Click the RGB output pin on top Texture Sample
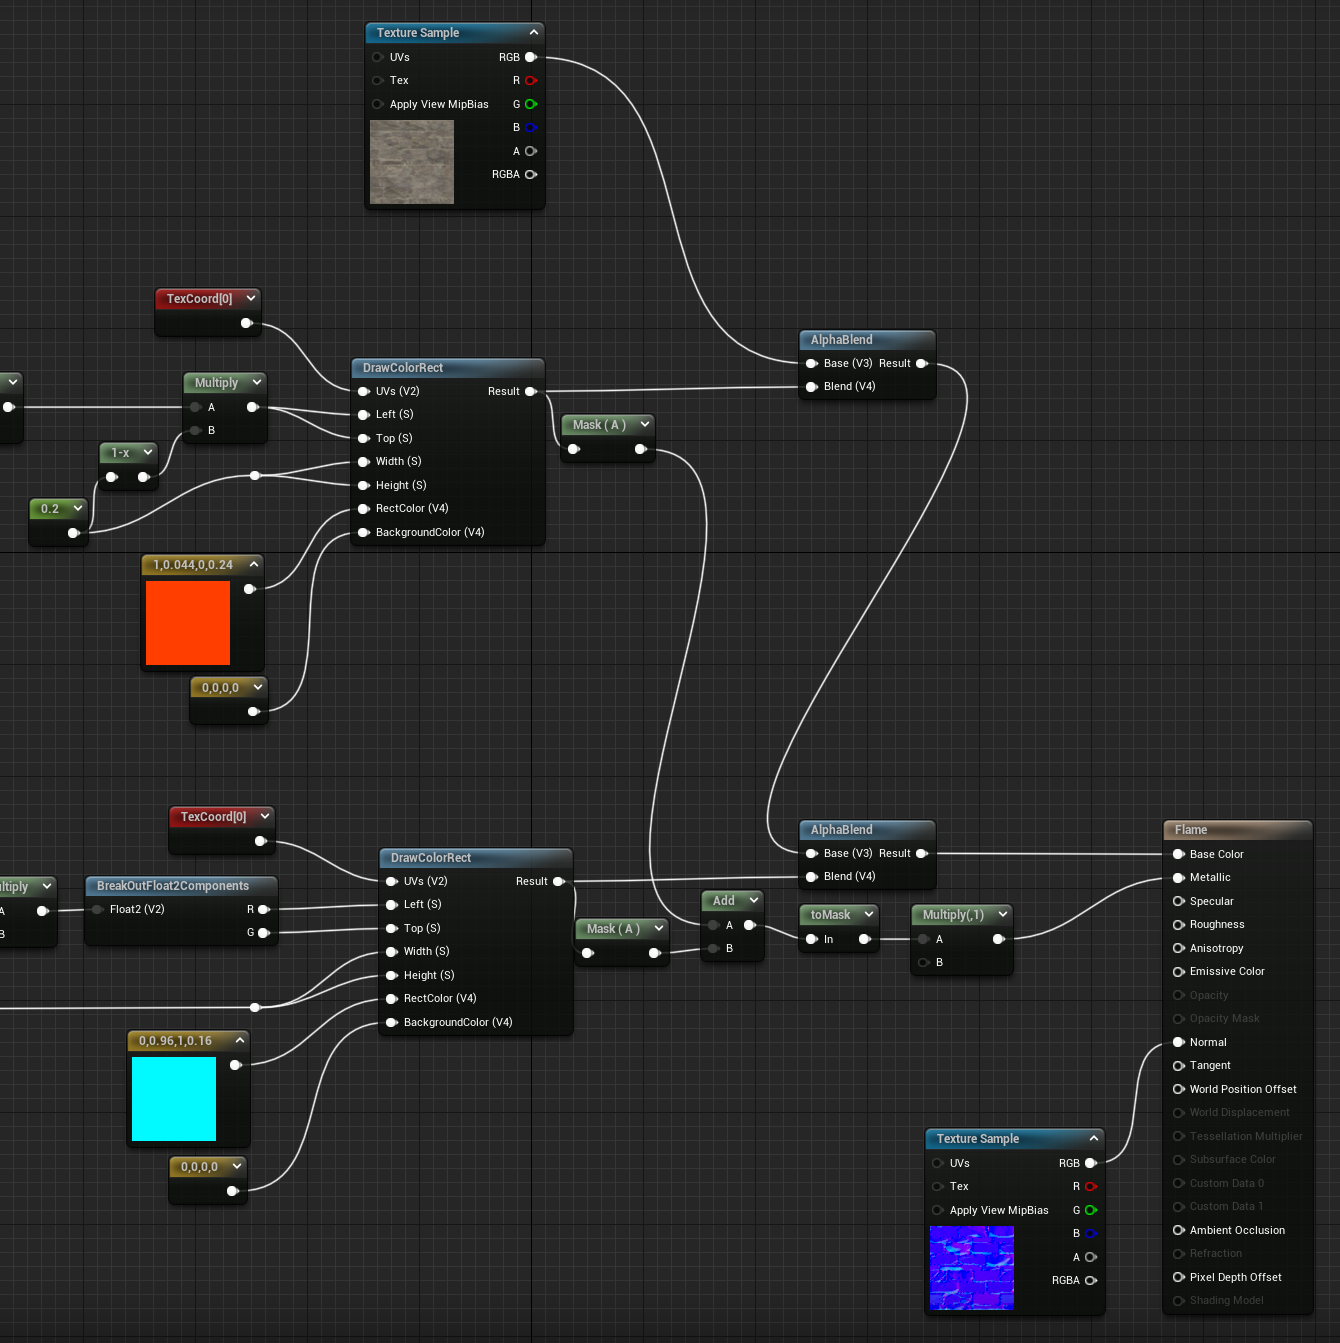1340x1343 pixels. (531, 57)
